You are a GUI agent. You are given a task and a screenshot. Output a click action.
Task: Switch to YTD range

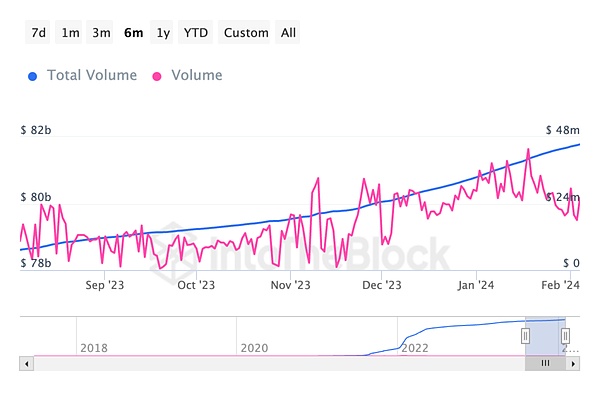pyautogui.click(x=196, y=32)
